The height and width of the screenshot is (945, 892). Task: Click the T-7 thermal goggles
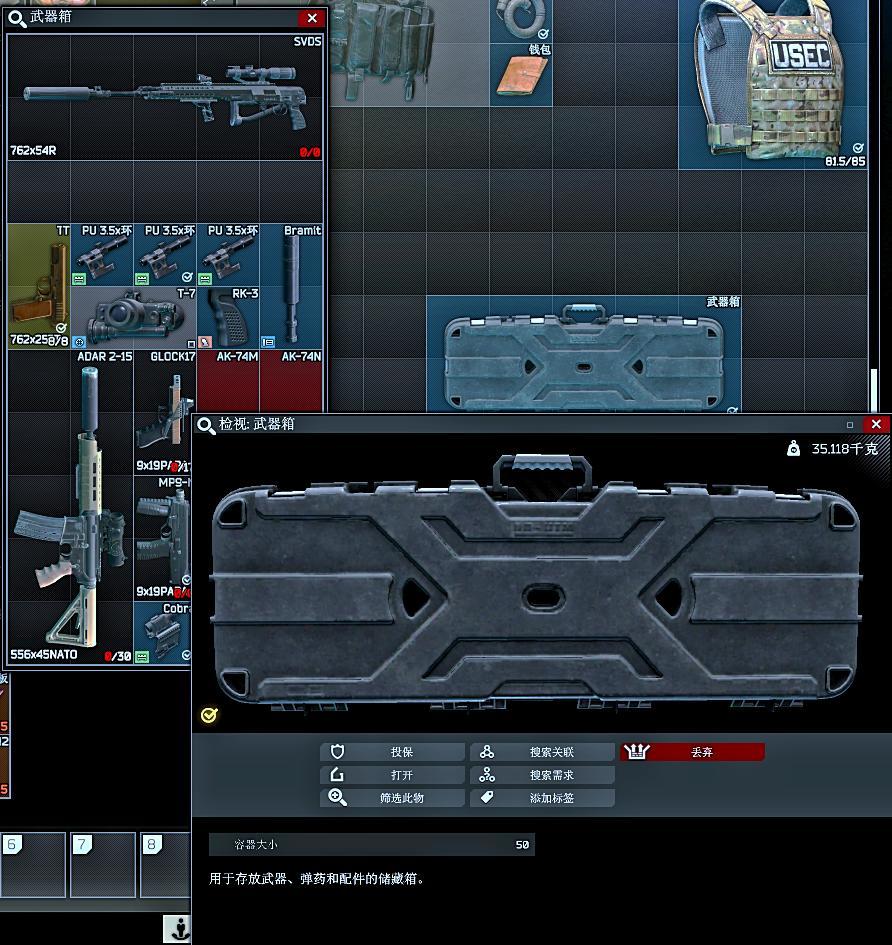[134, 318]
